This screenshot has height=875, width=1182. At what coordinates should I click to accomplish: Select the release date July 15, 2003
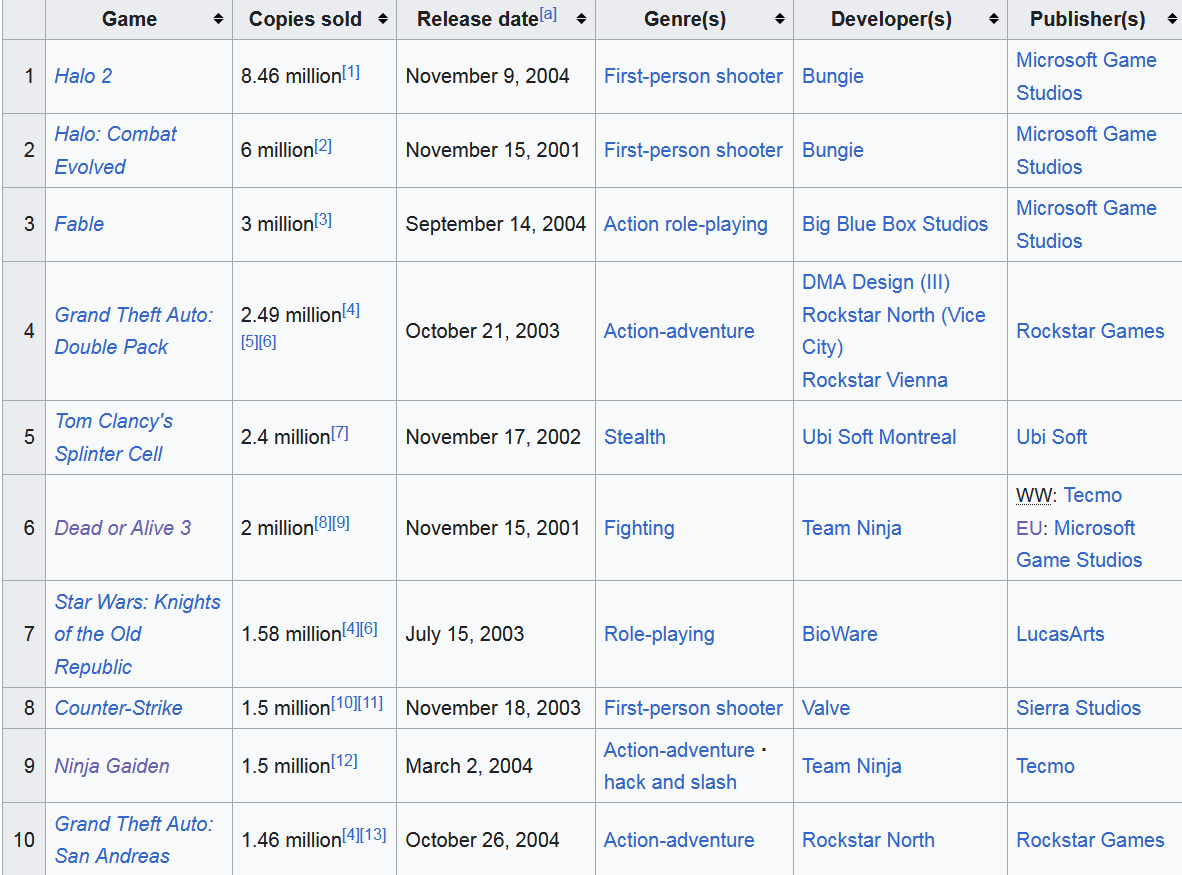coord(464,634)
